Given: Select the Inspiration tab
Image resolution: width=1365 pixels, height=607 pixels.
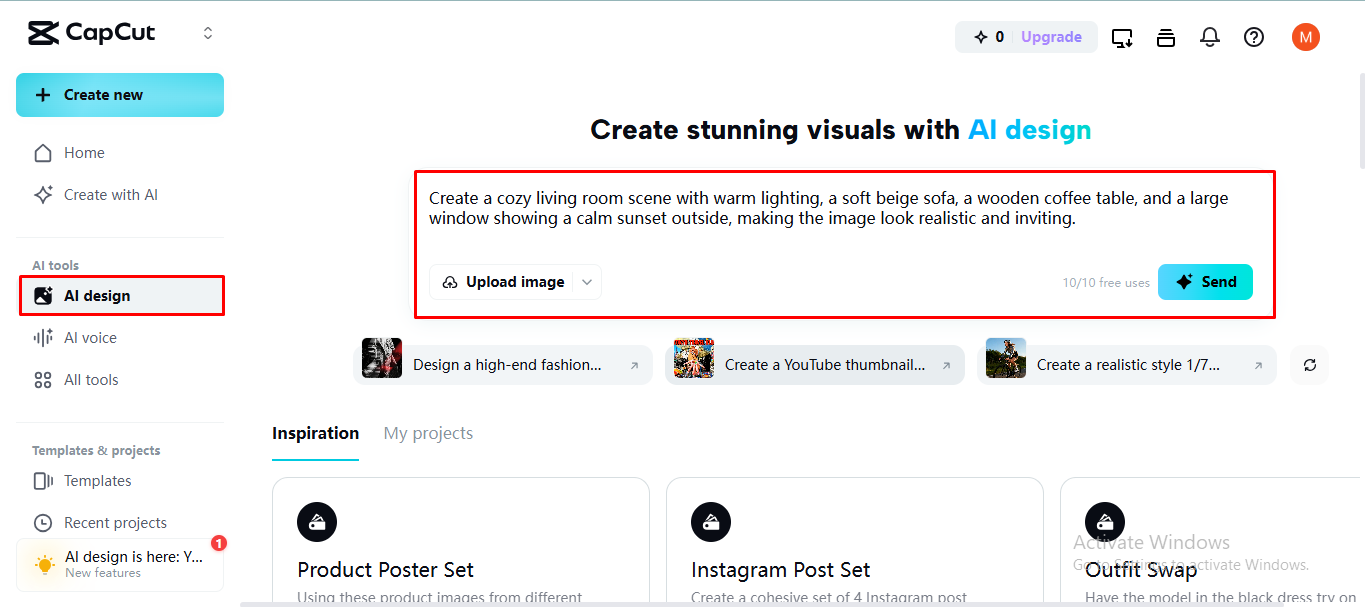Looking at the screenshot, I should (x=315, y=433).
